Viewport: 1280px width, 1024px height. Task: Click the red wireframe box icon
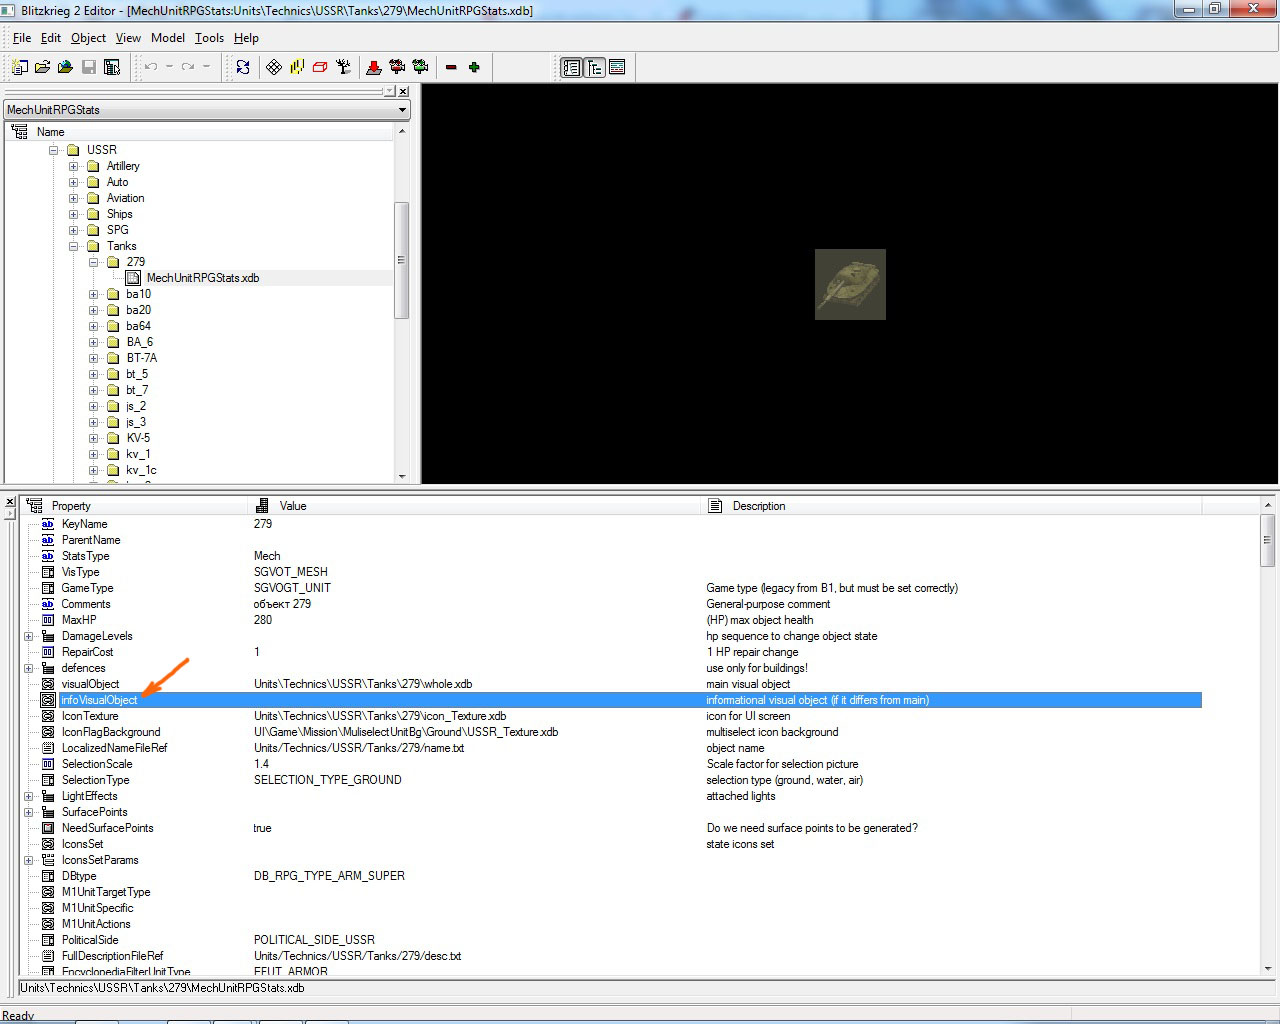(320, 67)
